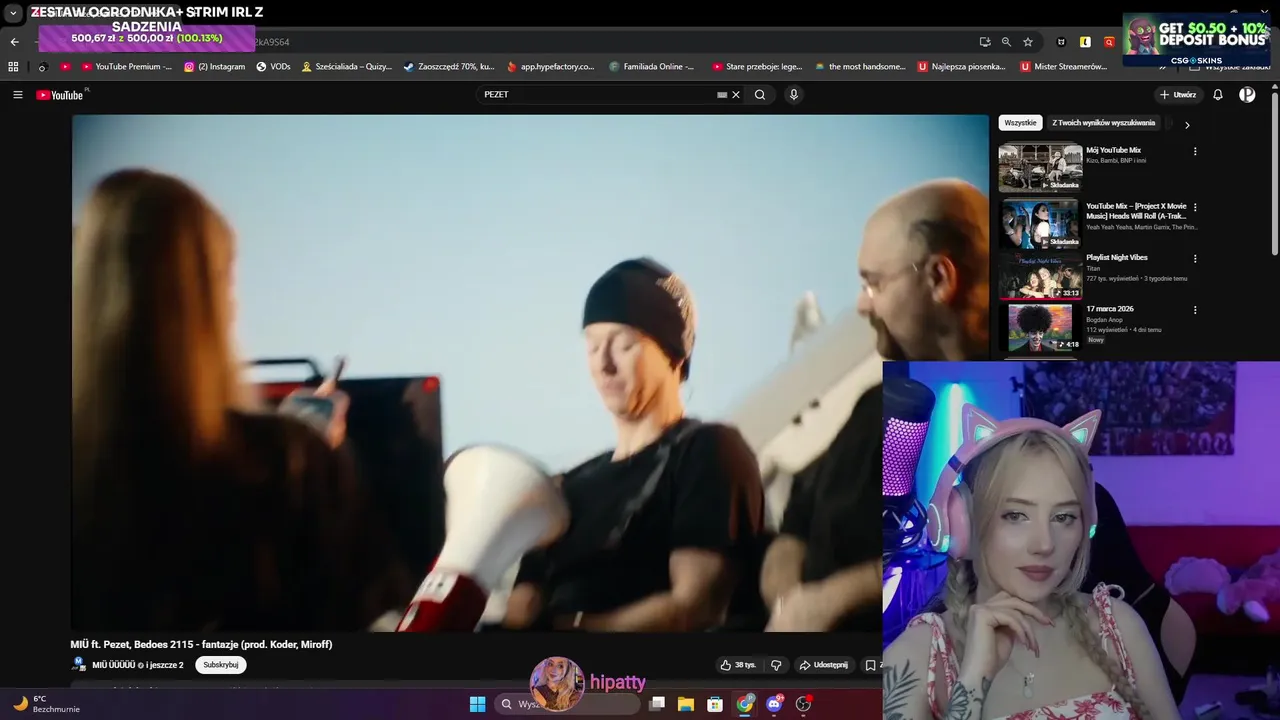Like the video with thumbs-up button
The width and height of the screenshot is (1280, 720).
pyautogui.click(x=738, y=665)
